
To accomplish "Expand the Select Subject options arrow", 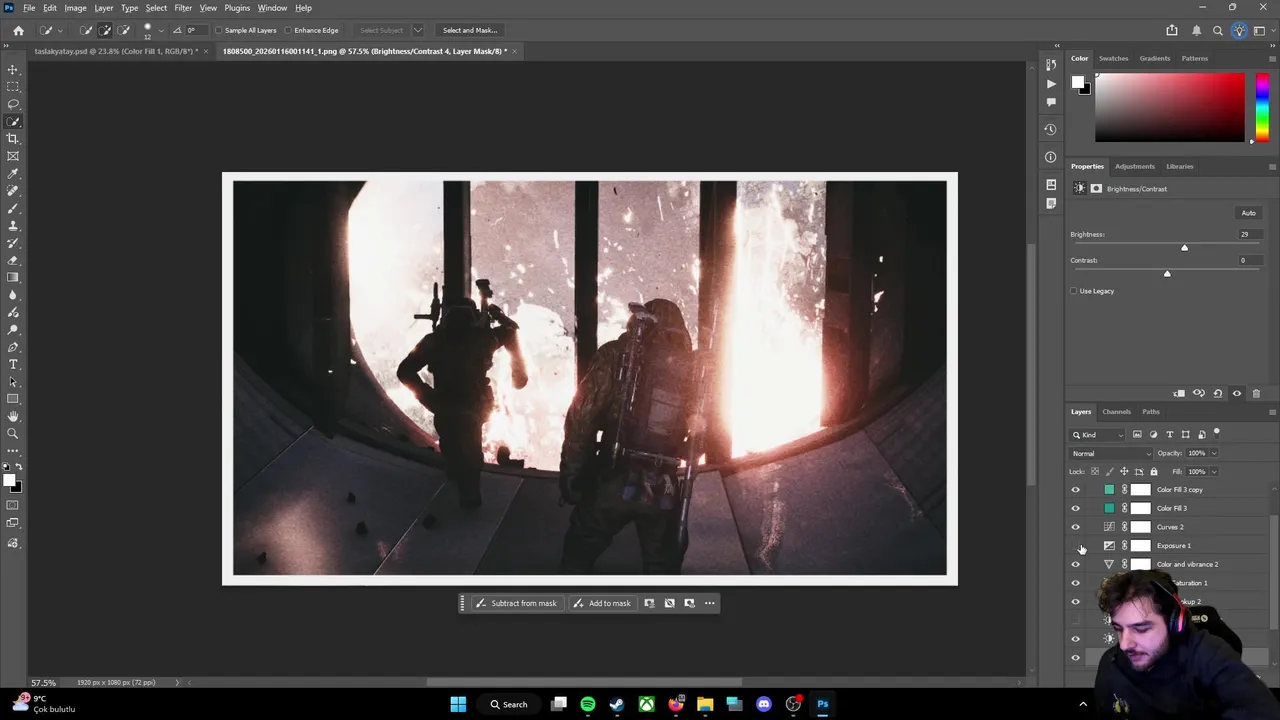I will point(417,30).
